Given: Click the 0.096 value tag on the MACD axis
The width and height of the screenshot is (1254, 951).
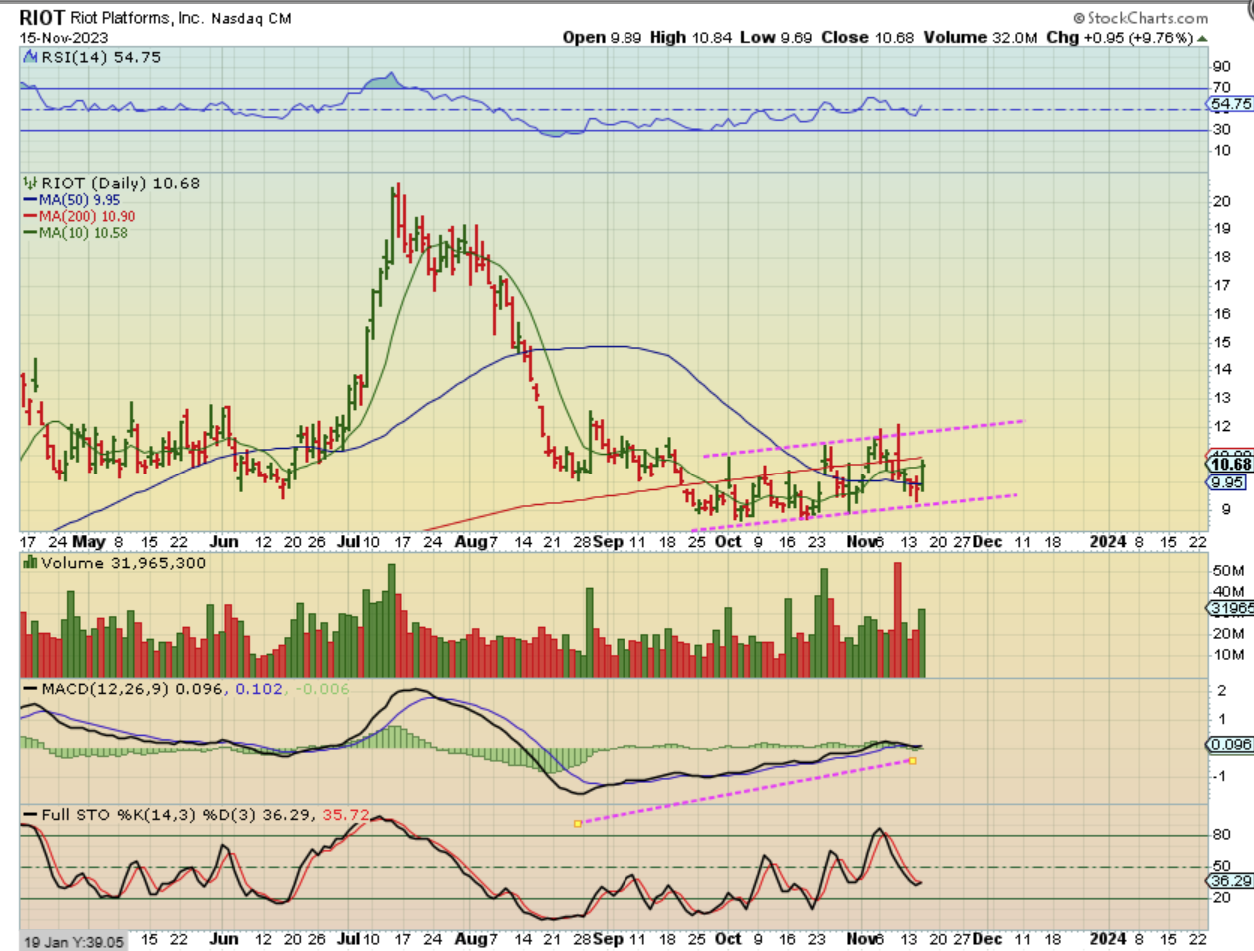Looking at the screenshot, I should tap(1229, 746).
